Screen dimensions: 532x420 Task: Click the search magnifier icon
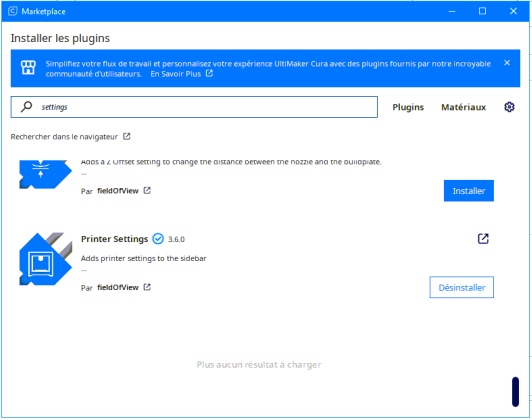click(x=26, y=107)
